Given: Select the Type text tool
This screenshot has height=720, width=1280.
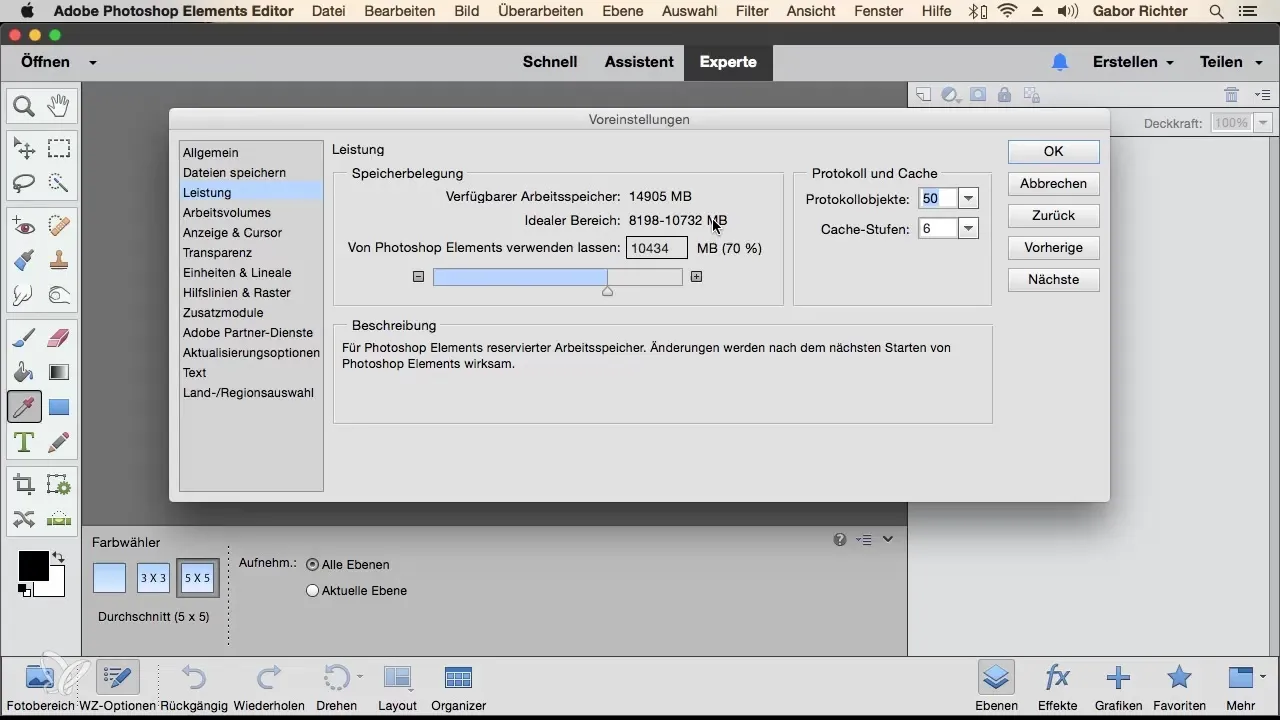Looking at the screenshot, I should tap(24, 441).
